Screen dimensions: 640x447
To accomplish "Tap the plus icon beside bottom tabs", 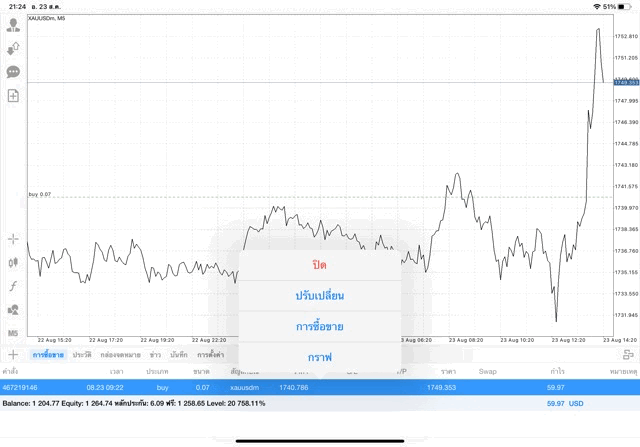I will [13, 354].
